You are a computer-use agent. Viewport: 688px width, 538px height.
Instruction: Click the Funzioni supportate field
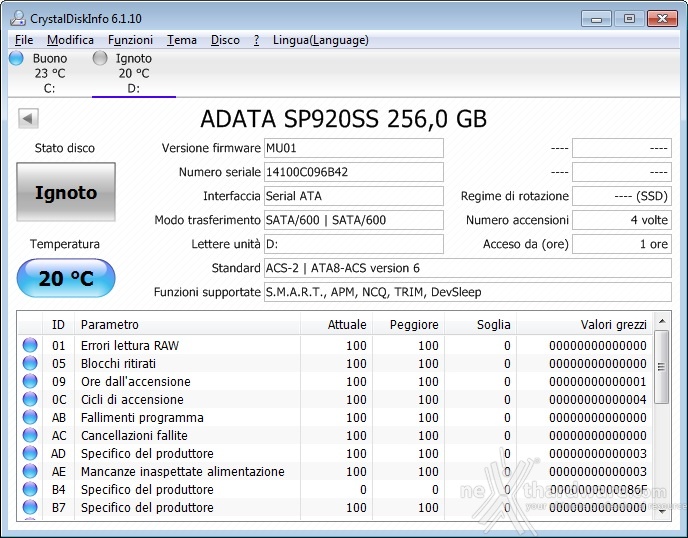468,292
